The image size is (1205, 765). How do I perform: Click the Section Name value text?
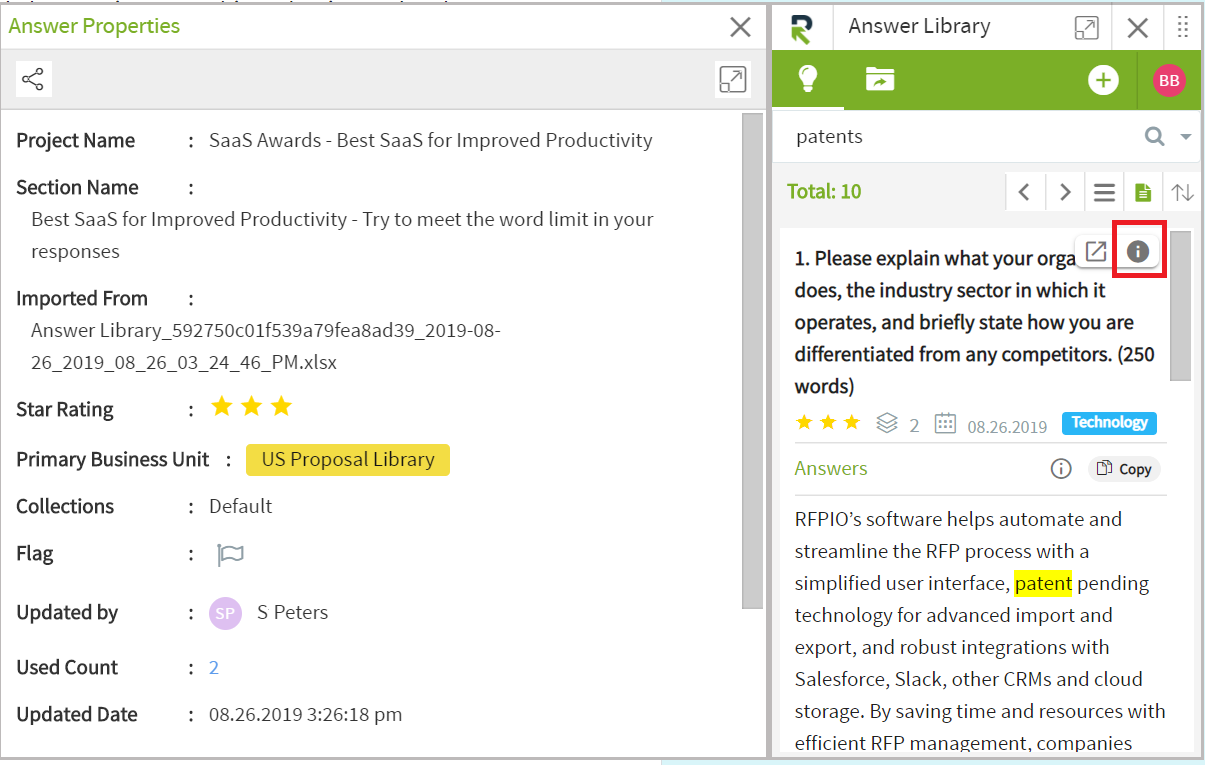click(342, 235)
